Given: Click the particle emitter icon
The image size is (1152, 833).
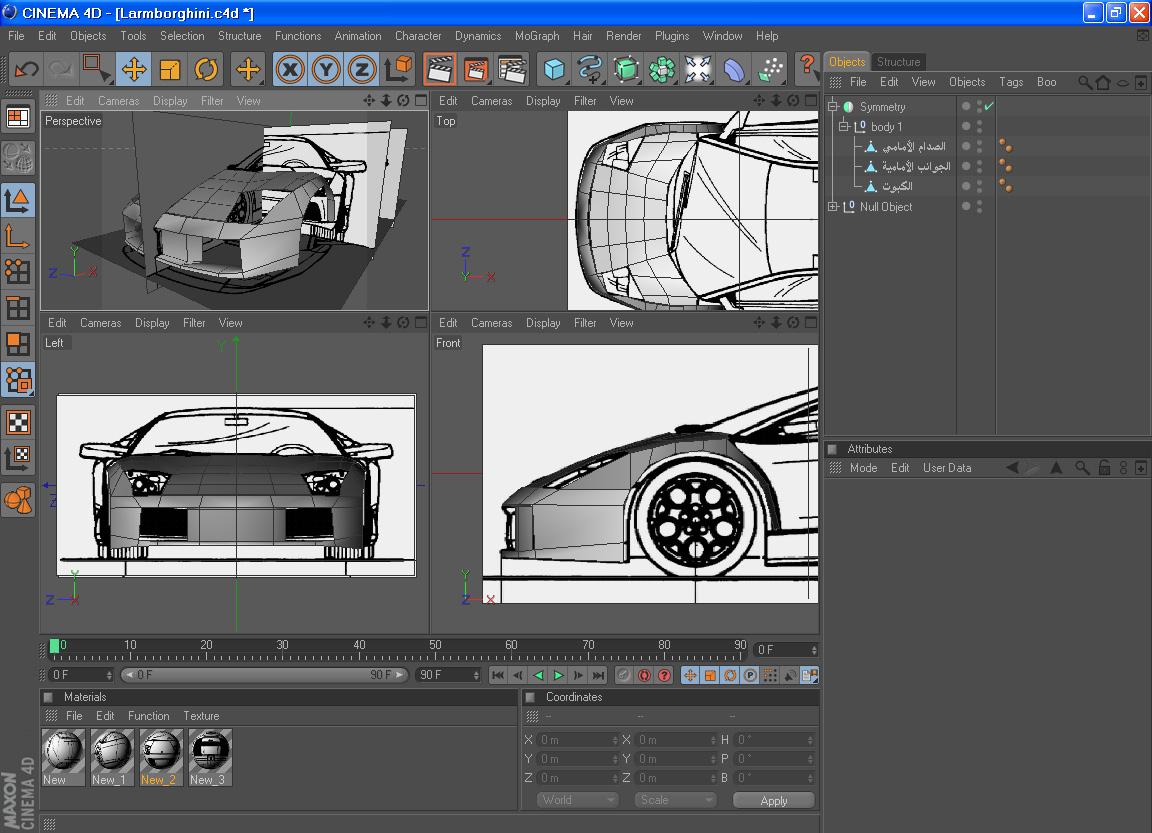Looking at the screenshot, I should tap(770, 70).
